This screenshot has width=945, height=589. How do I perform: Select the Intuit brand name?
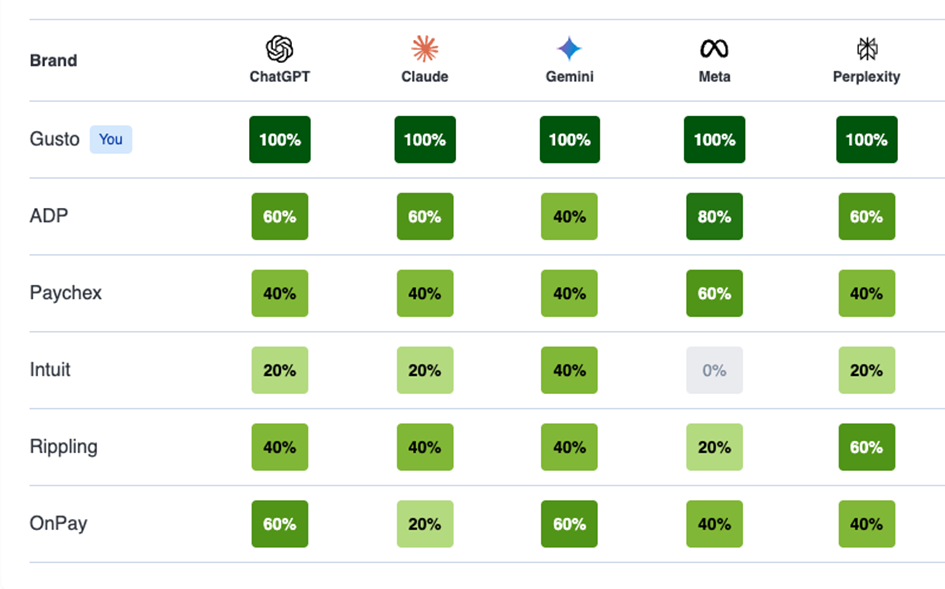50,370
